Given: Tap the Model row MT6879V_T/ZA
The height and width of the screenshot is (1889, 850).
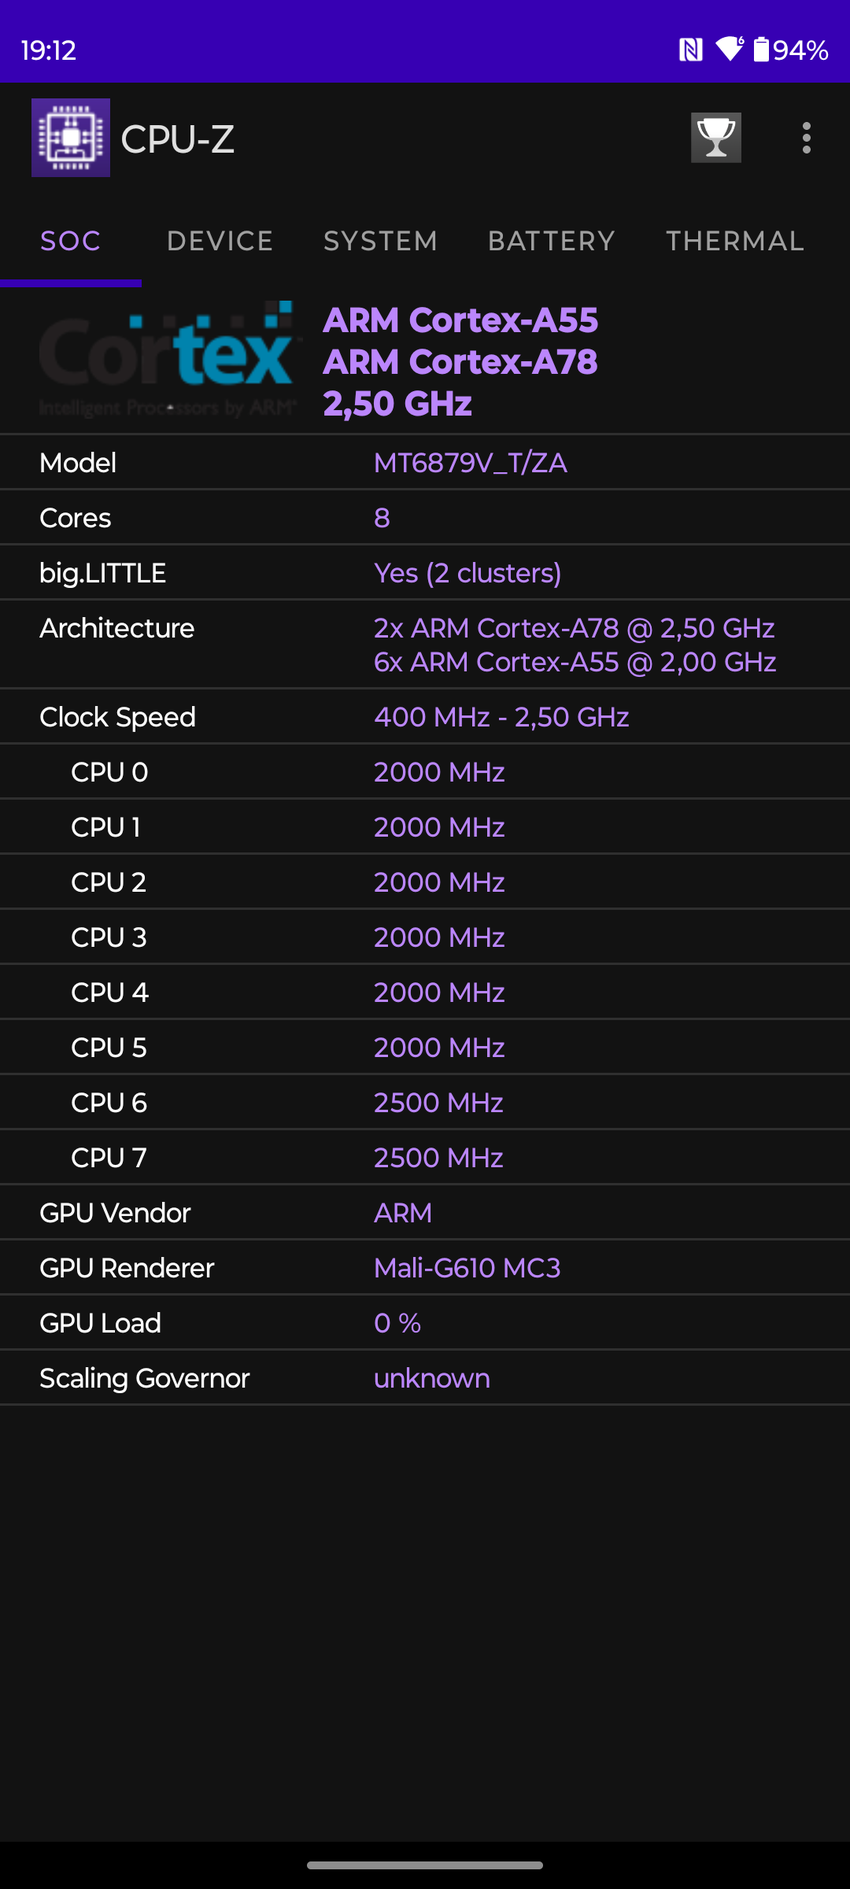Looking at the screenshot, I should point(425,463).
